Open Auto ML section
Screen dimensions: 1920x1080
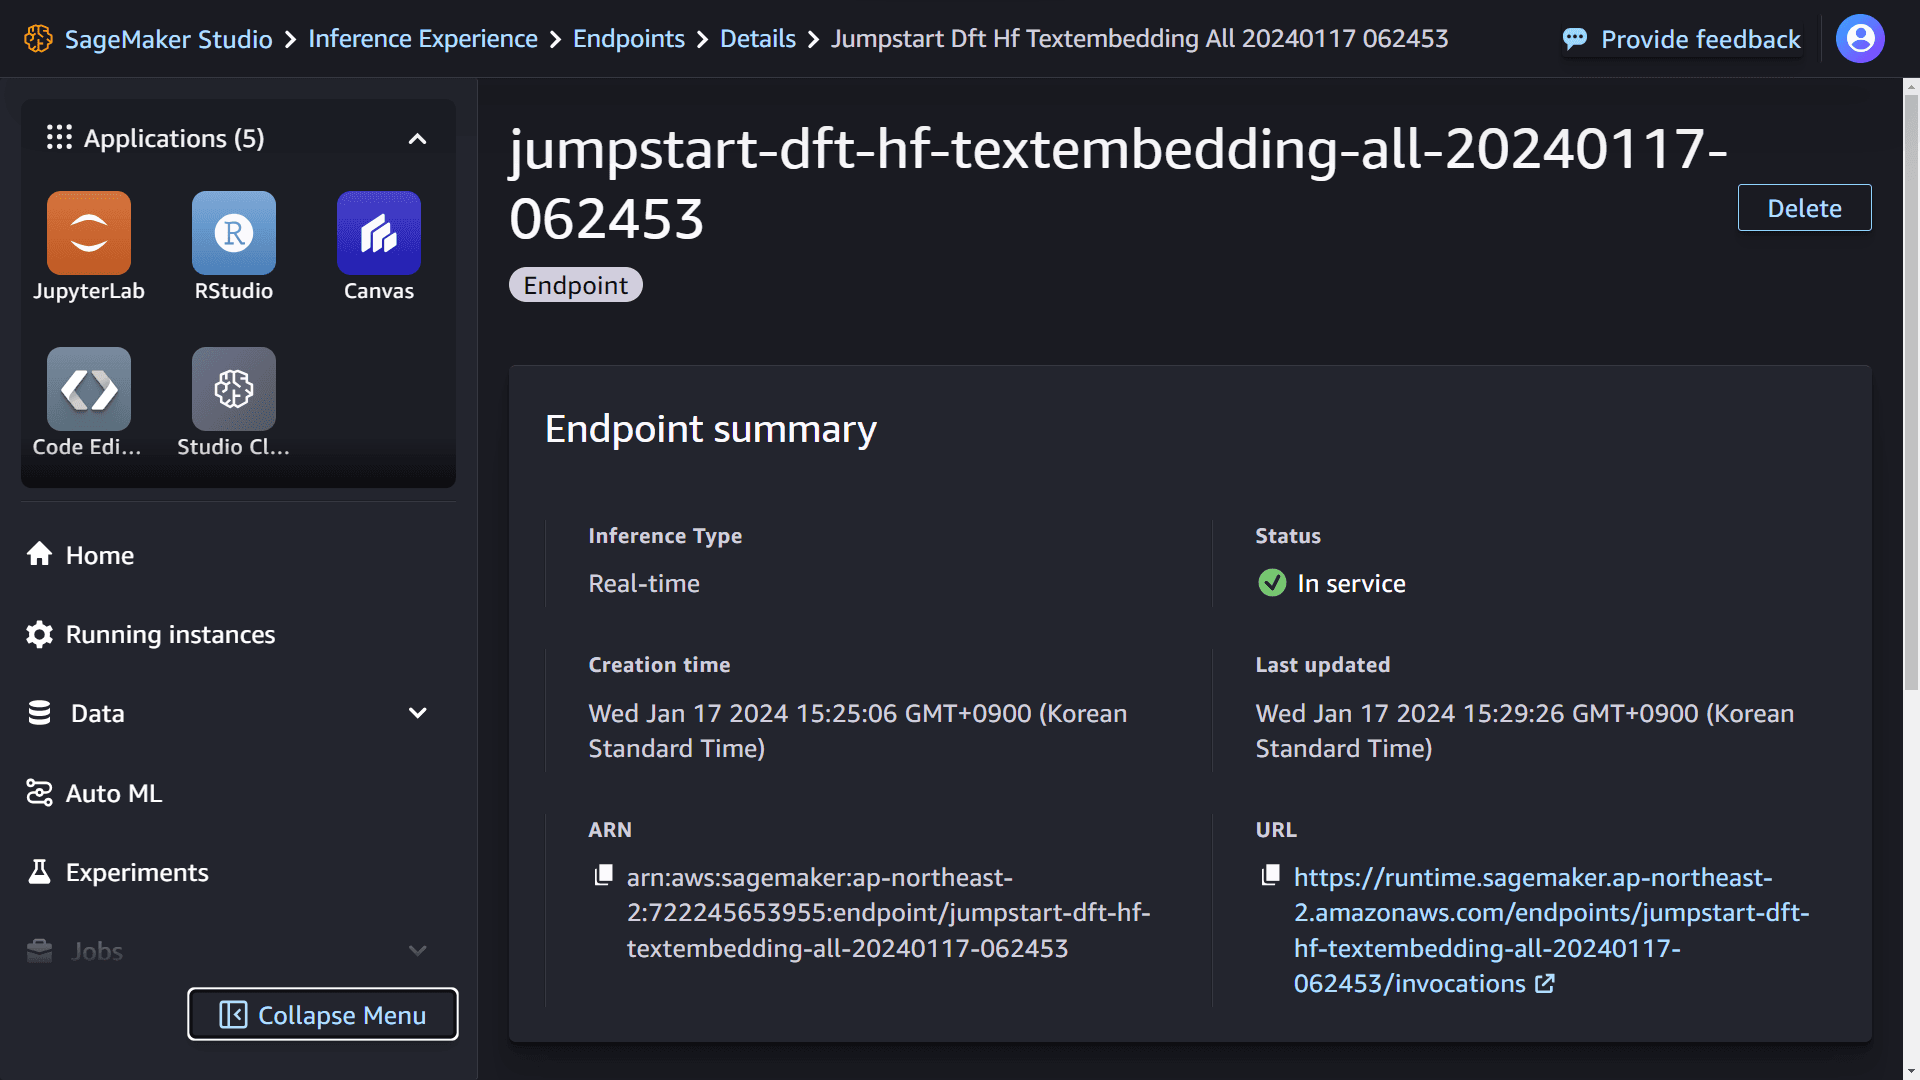[x=112, y=793]
